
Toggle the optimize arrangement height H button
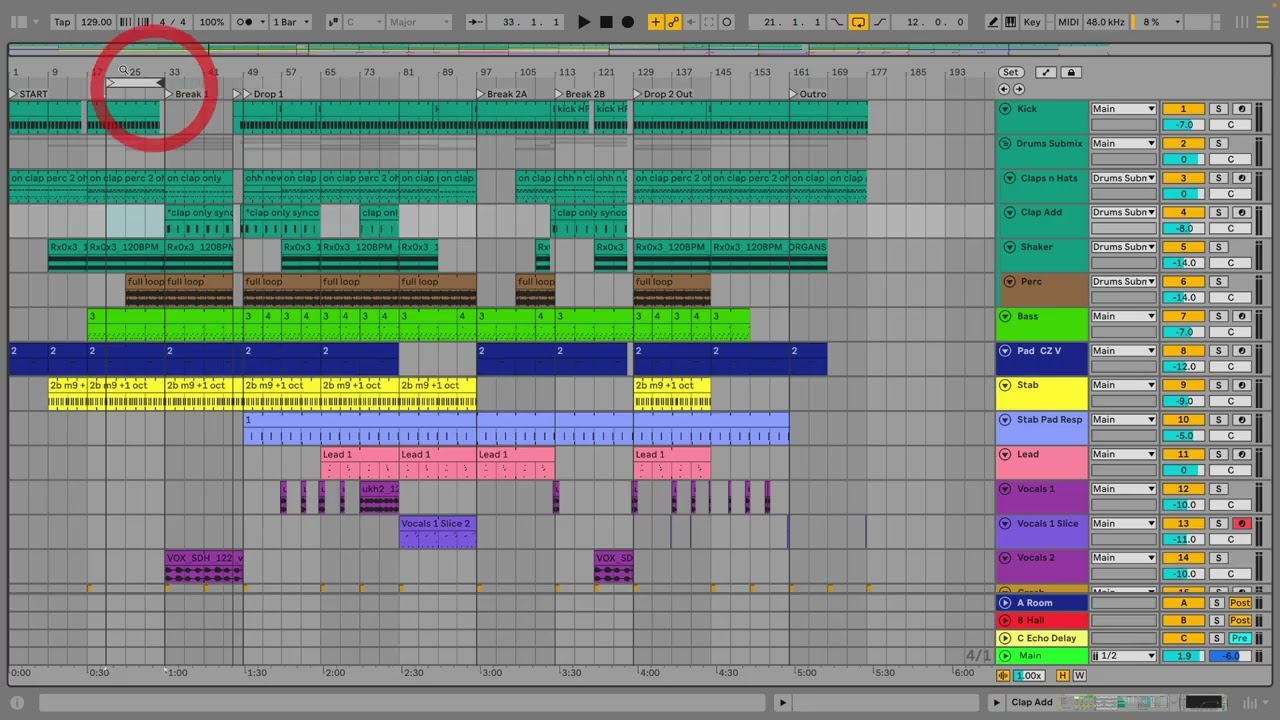[1062, 676]
